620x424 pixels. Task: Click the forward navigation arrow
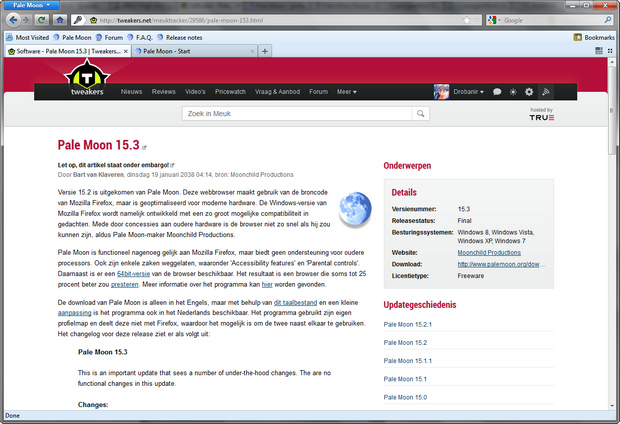(x=26, y=20)
